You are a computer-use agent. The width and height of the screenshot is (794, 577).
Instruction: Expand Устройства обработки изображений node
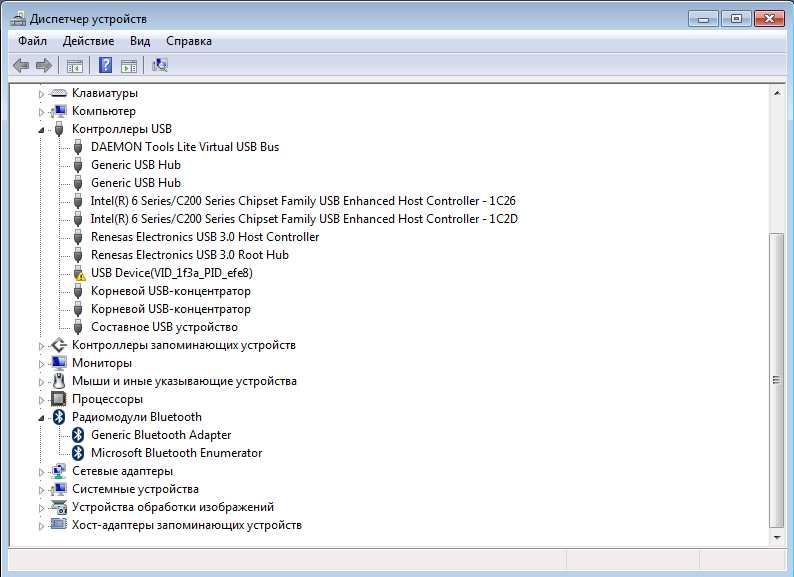click(x=42, y=508)
